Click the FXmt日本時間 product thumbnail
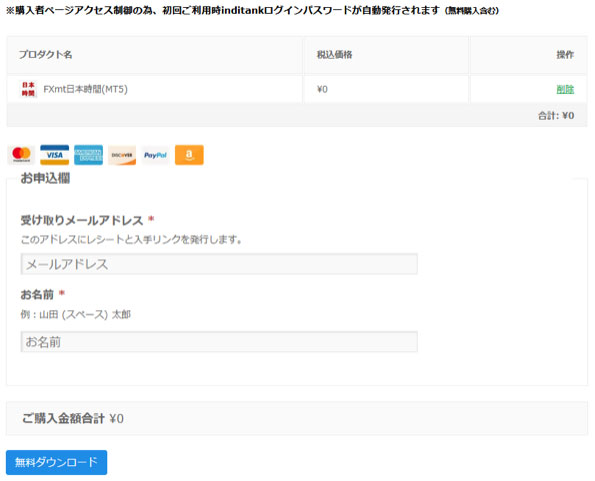The height and width of the screenshot is (481, 595). [28, 89]
